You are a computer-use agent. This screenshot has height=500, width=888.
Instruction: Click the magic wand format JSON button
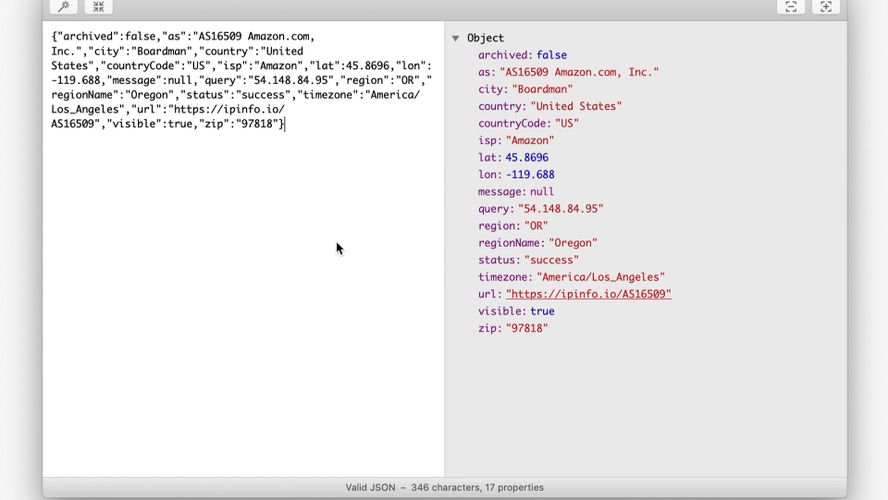tap(63, 6)
